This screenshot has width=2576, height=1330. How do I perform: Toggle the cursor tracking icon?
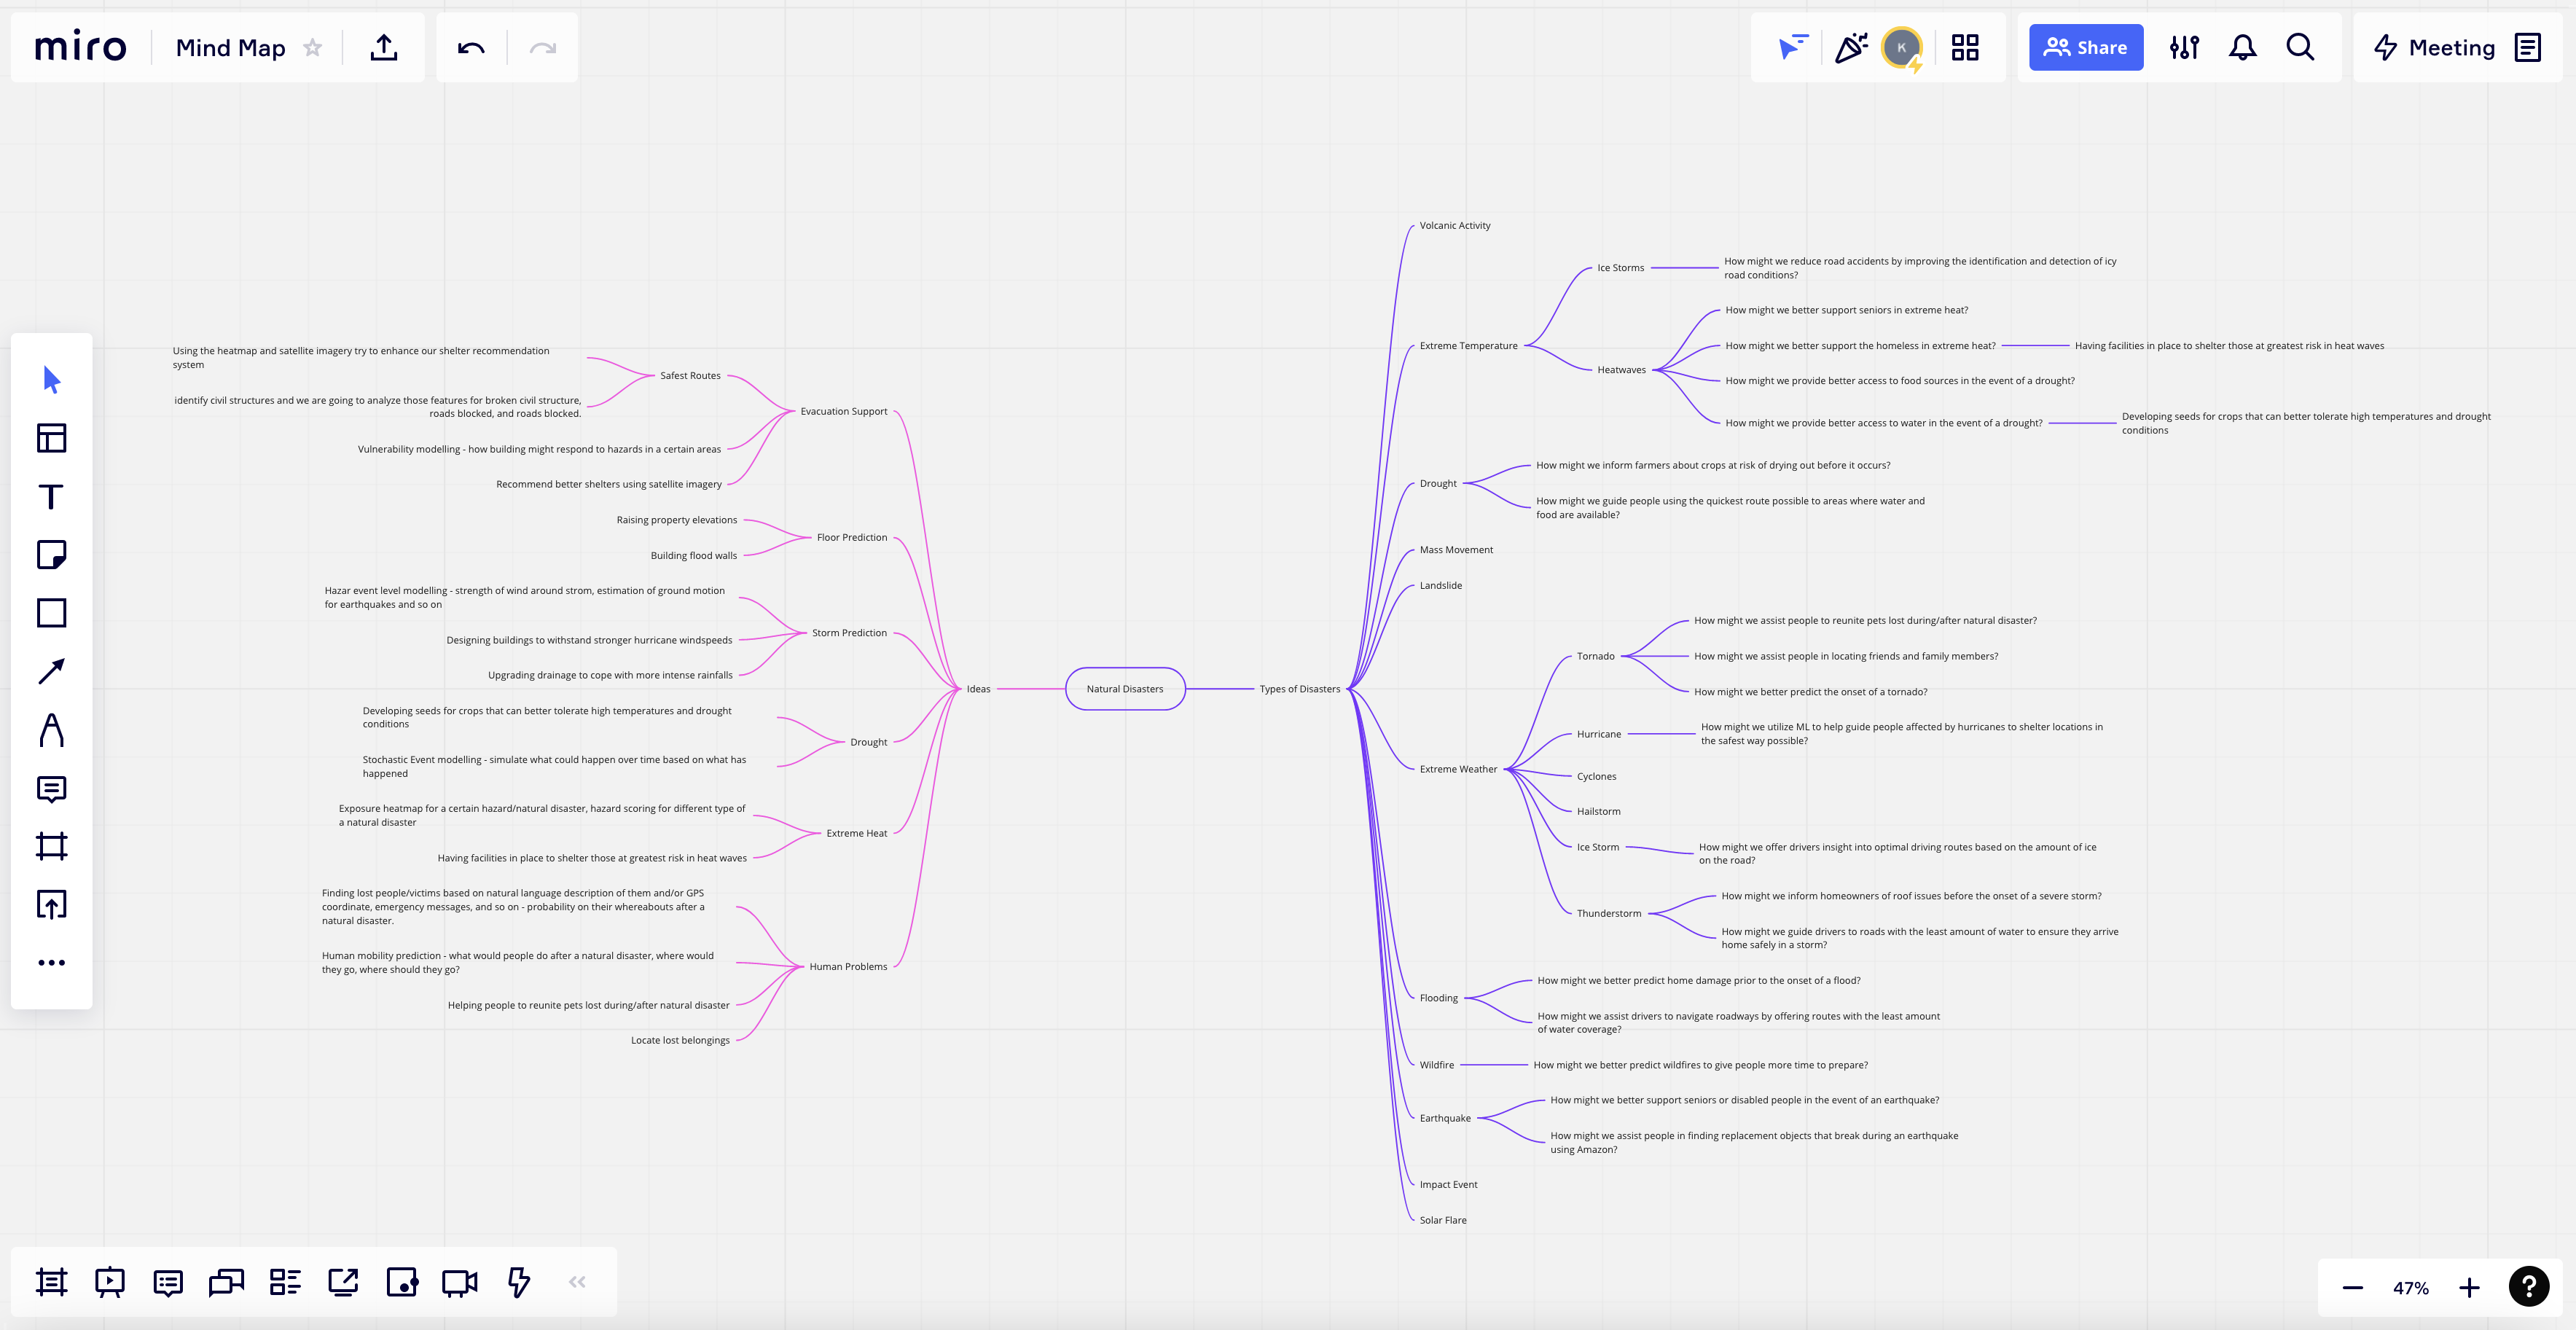(x=1792, y=48)
